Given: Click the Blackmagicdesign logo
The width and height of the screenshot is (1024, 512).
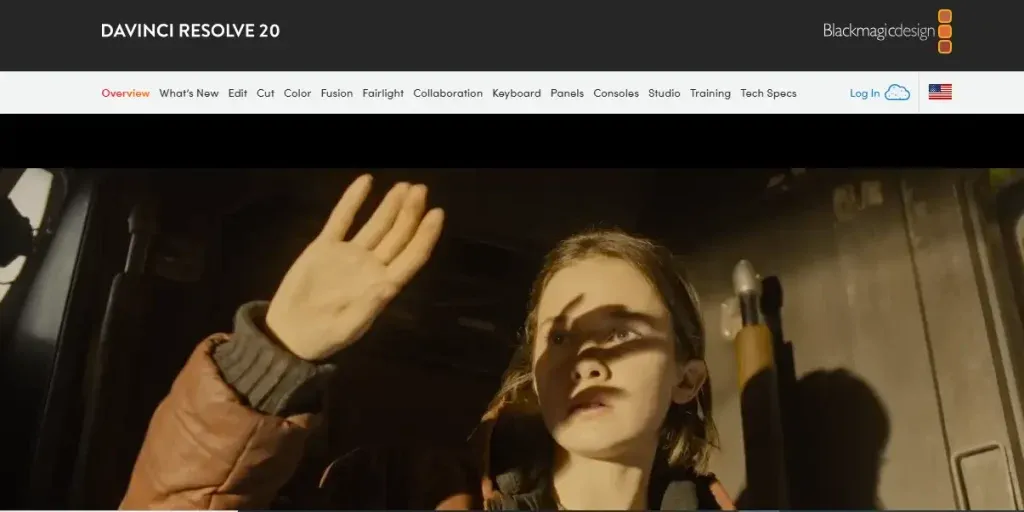Looking at the screenshot, I should (x=887, y=31).
